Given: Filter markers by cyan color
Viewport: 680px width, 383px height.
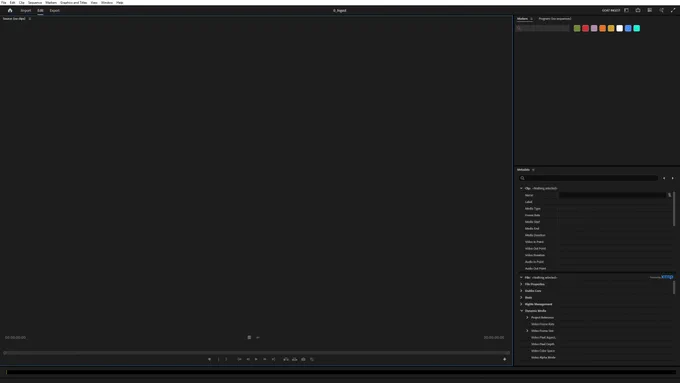Looking at the screenshot, I should coord(637,28).
